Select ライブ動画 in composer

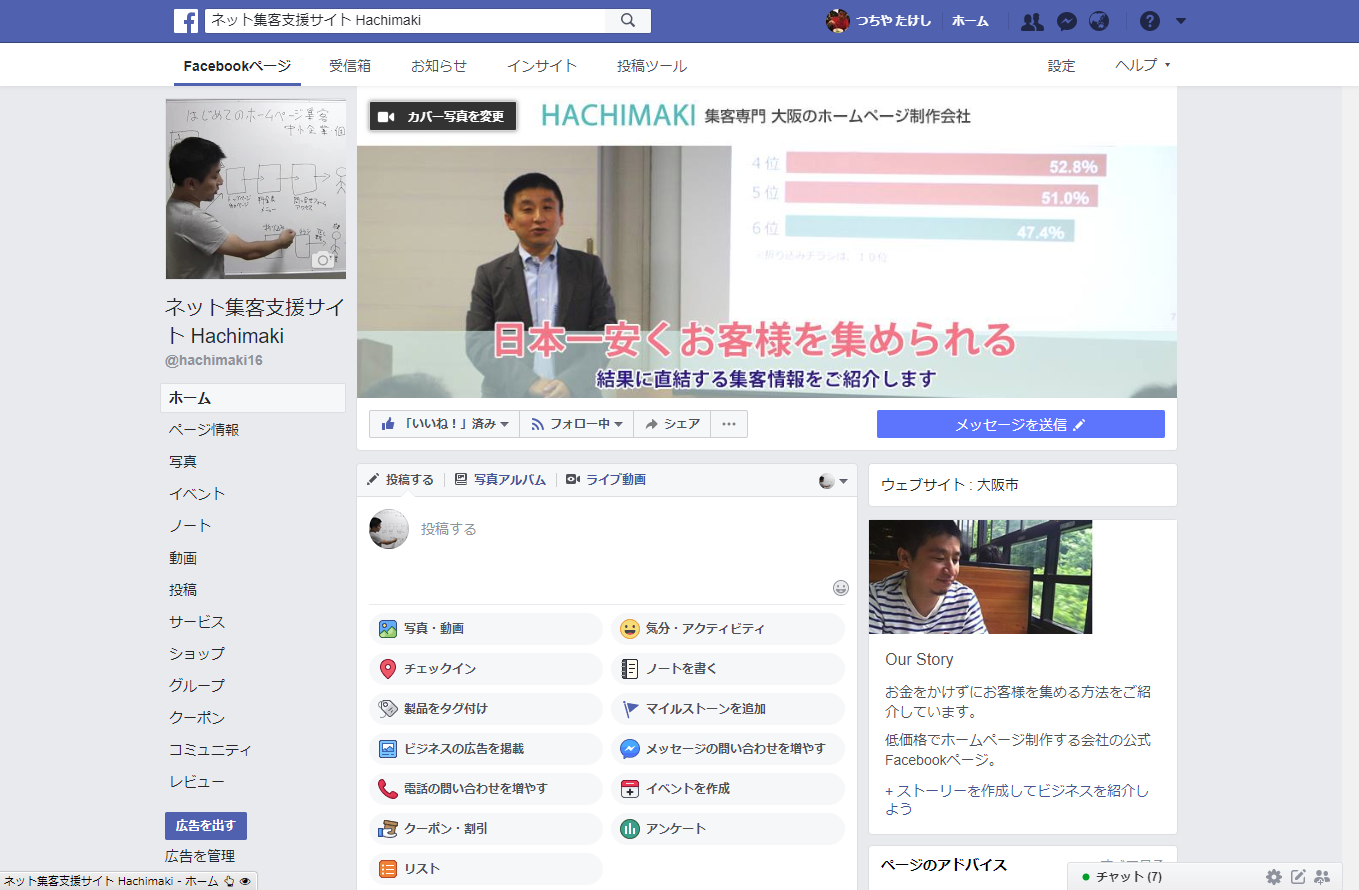click(606, 480)
